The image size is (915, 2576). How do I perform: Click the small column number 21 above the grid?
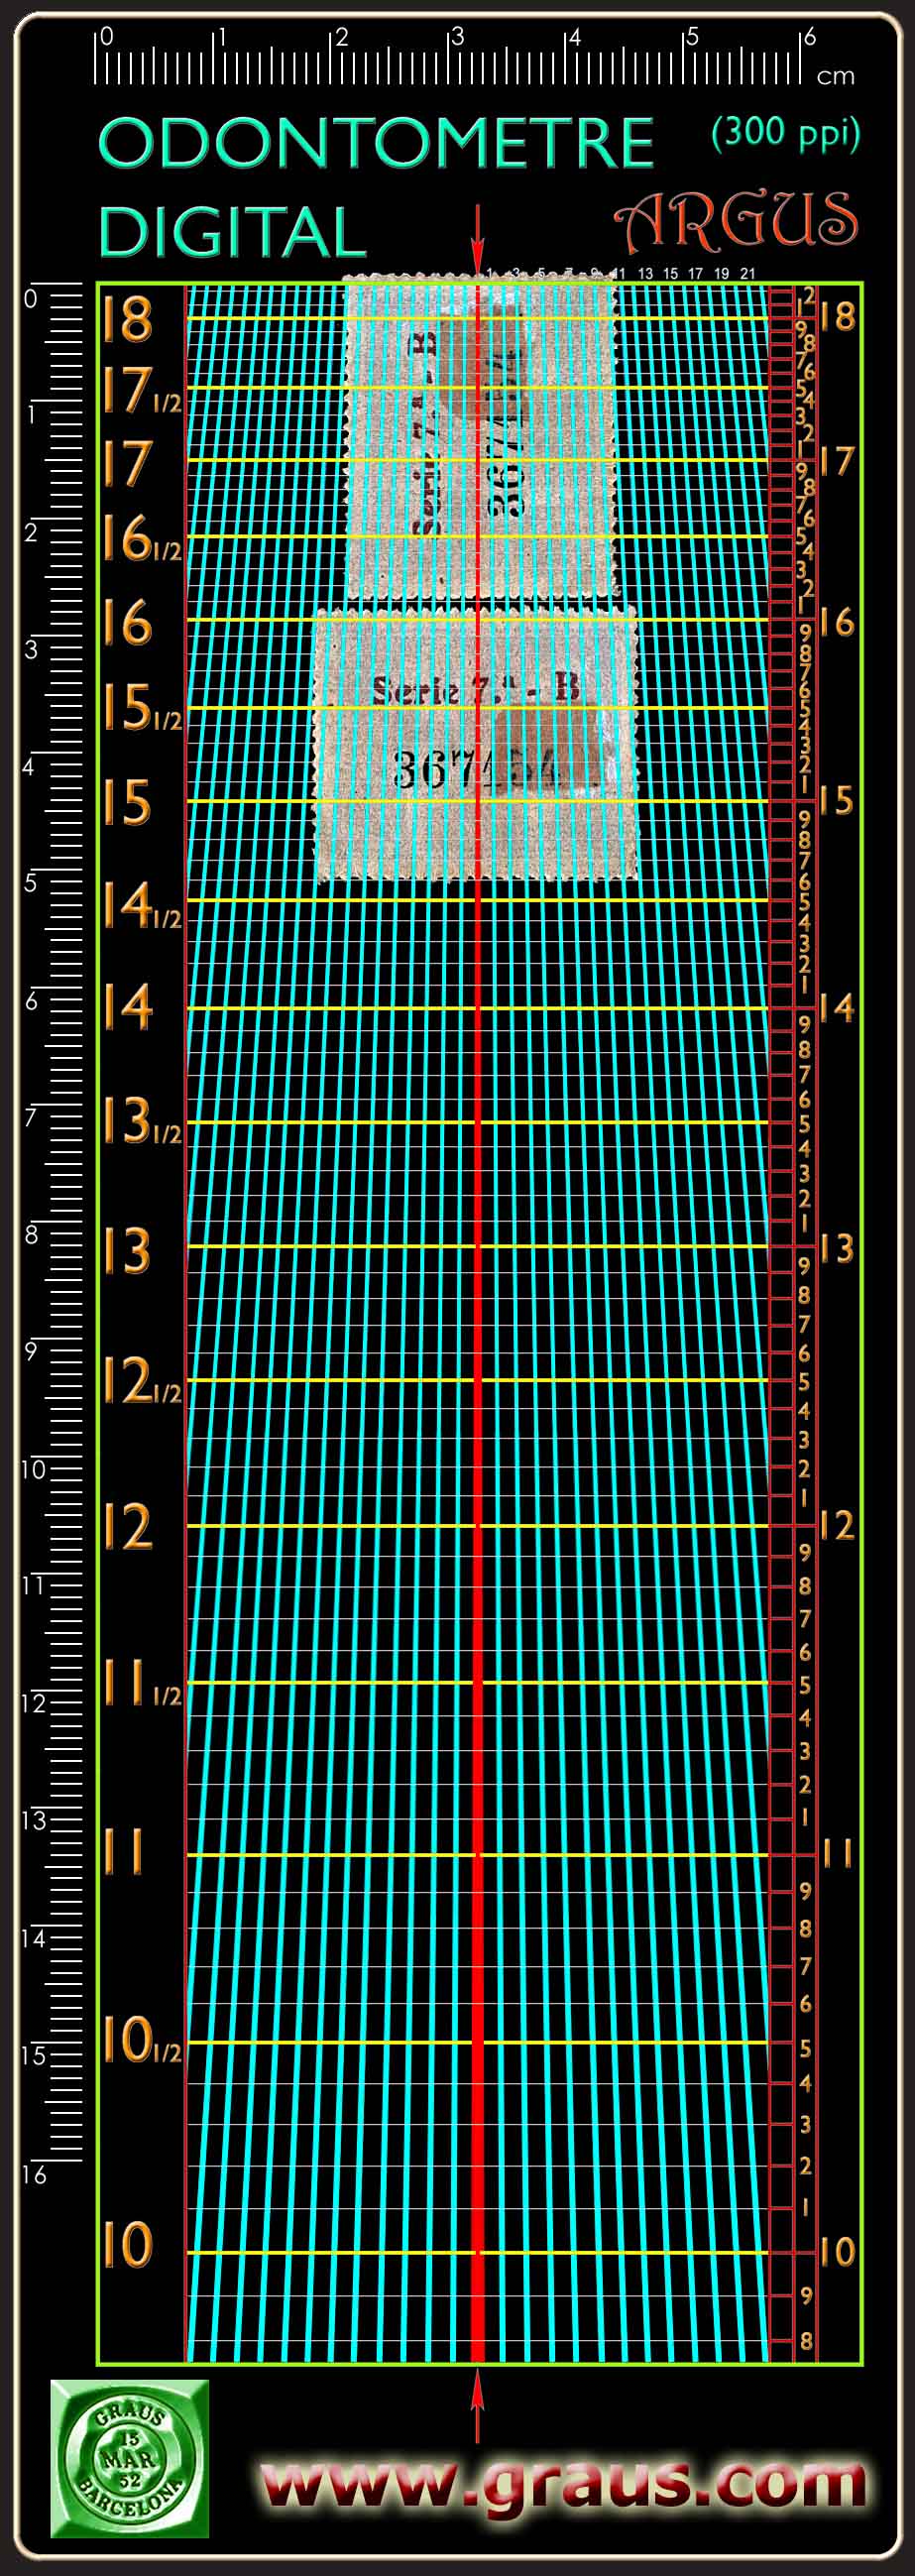point(748,273)
